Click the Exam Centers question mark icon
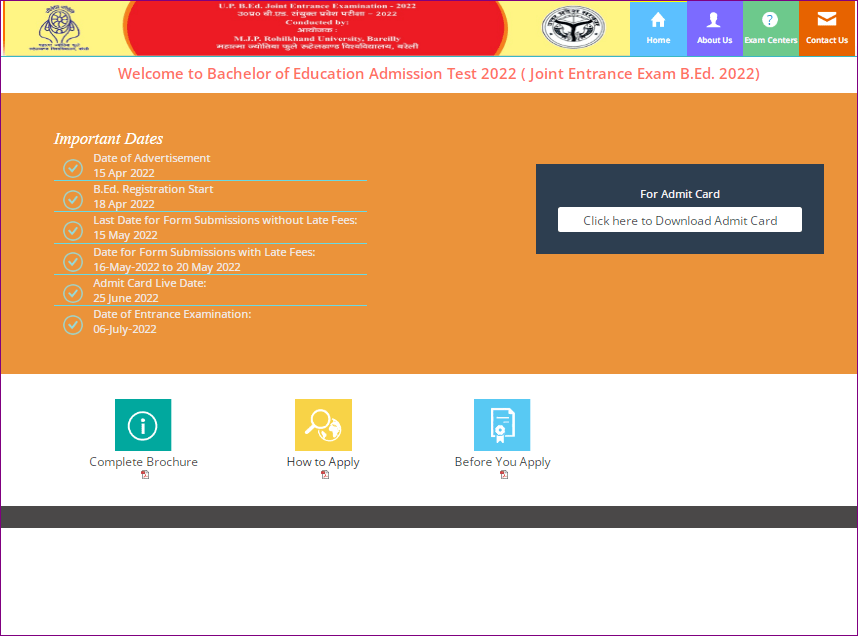858x636 pixels. click(x=770, y=19)
